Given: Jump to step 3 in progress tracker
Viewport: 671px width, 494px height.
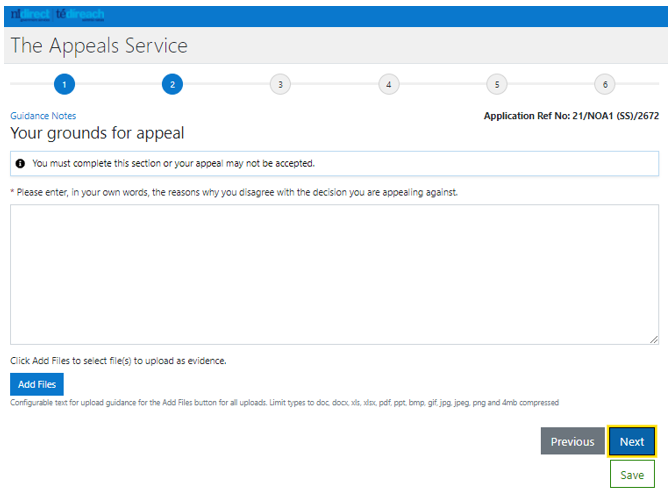Looking at the screenshot, I should pos(280,84).
